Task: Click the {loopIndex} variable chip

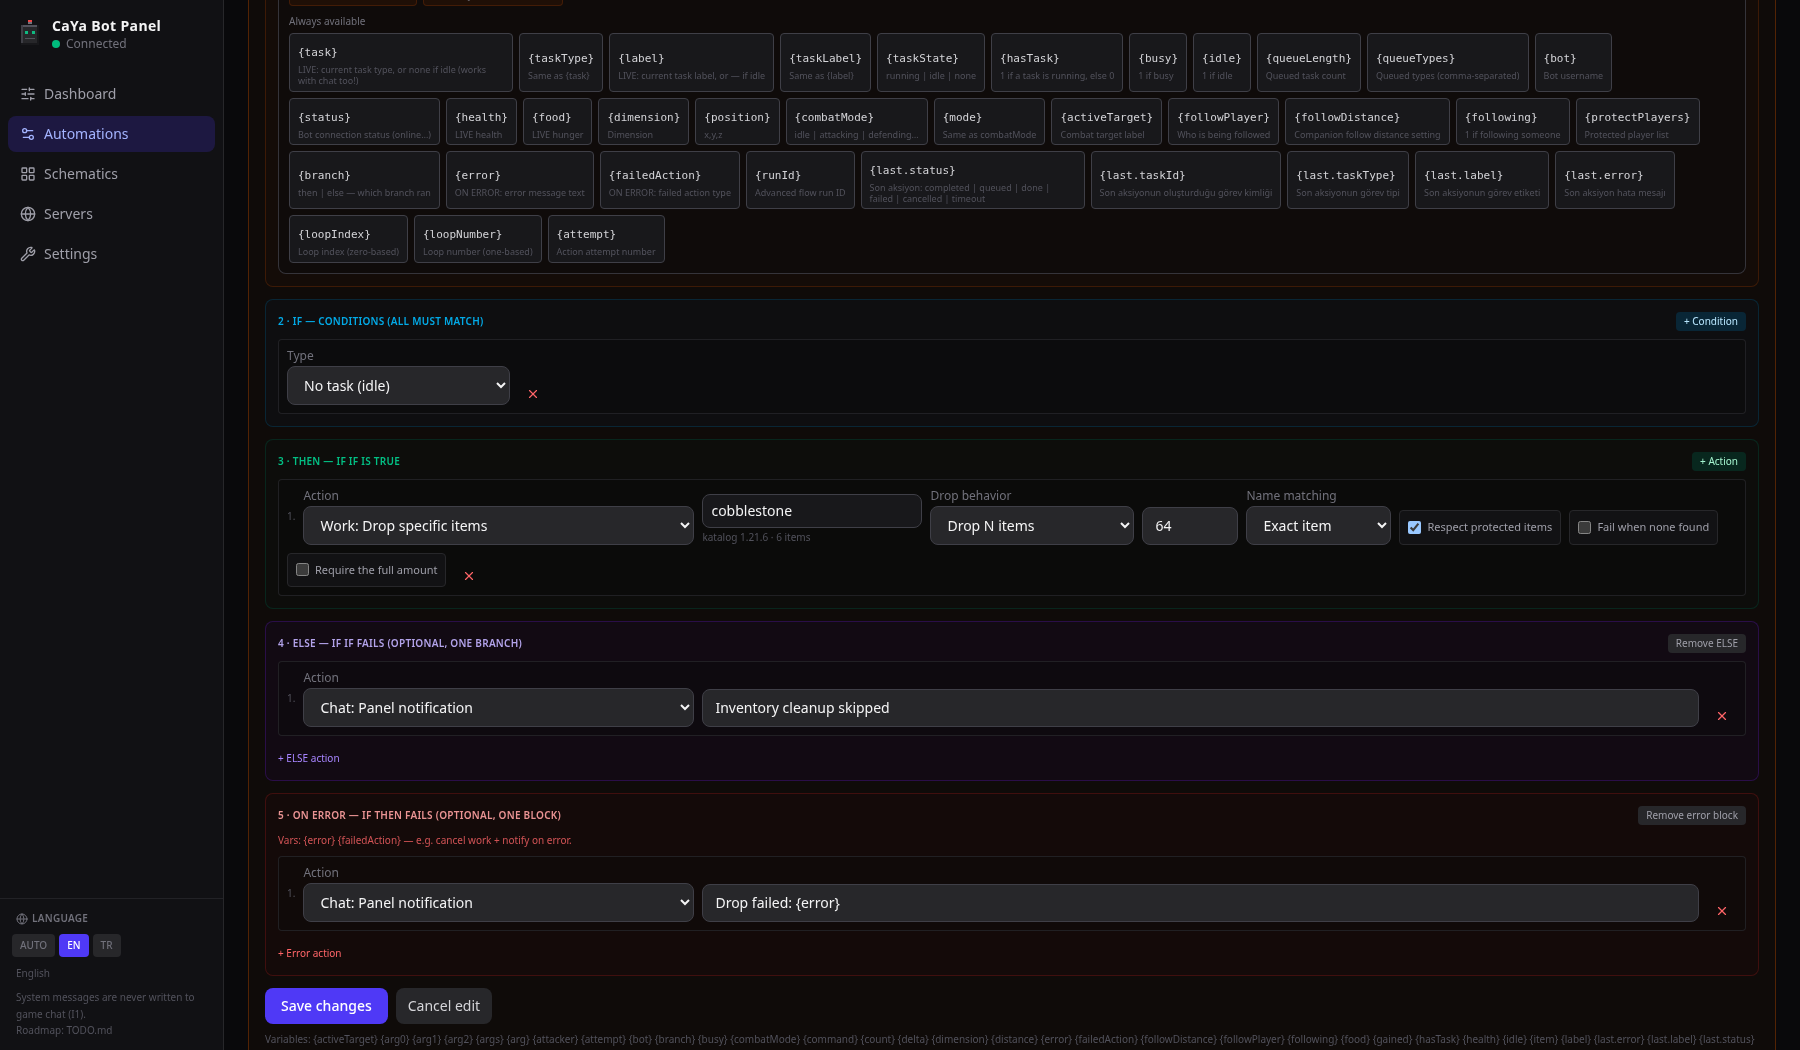Action: click(348, 240)
